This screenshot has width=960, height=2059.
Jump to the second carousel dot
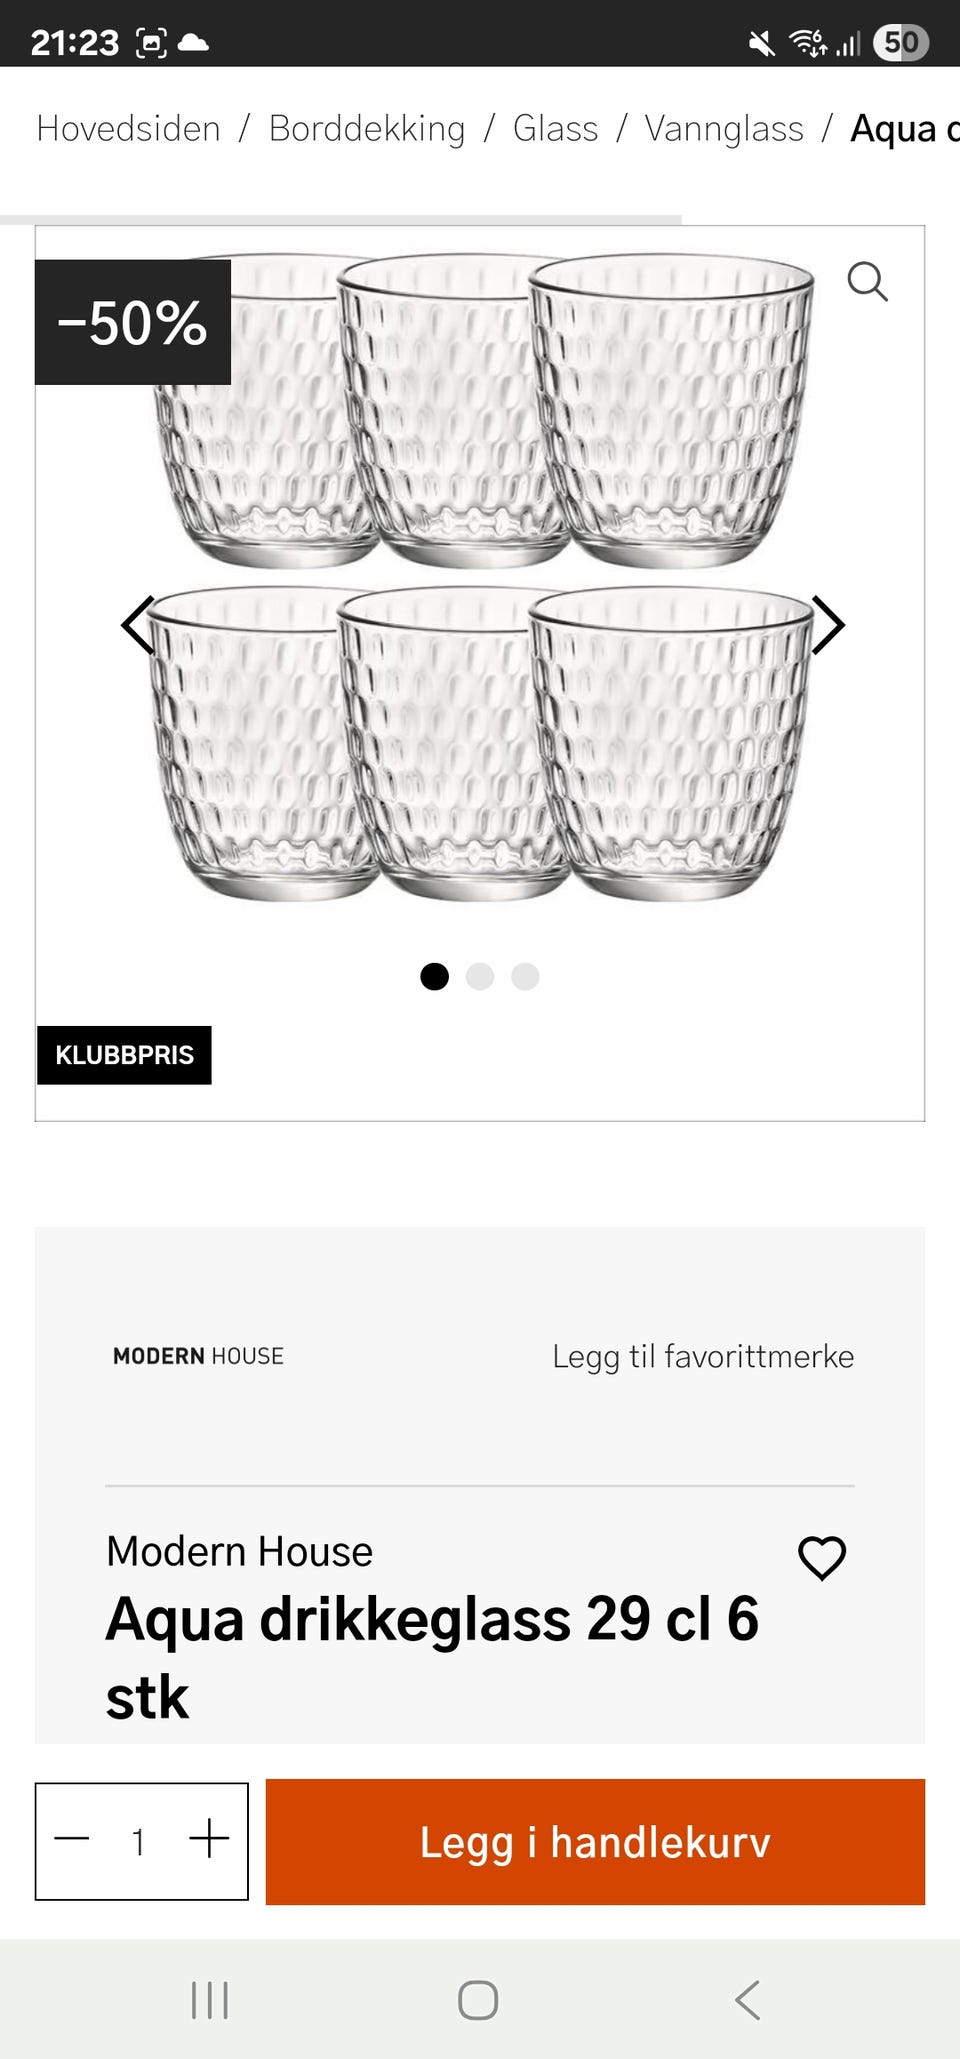(x=480, y=976)
